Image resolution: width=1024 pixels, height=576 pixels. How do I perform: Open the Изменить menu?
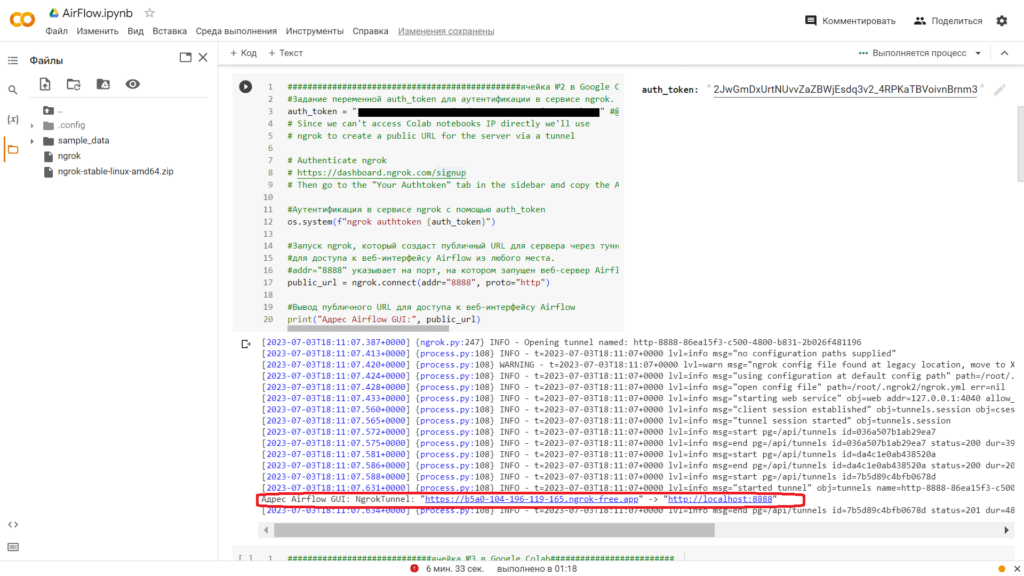pos(97,31)
